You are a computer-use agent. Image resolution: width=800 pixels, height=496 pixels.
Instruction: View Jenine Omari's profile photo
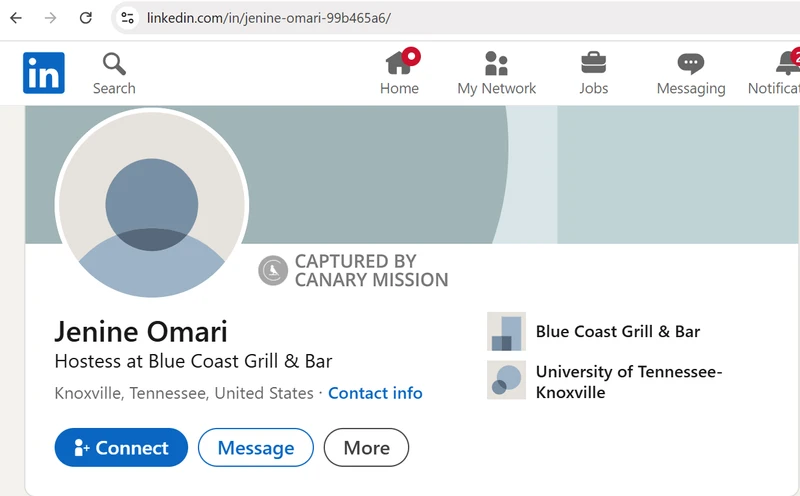152,204
